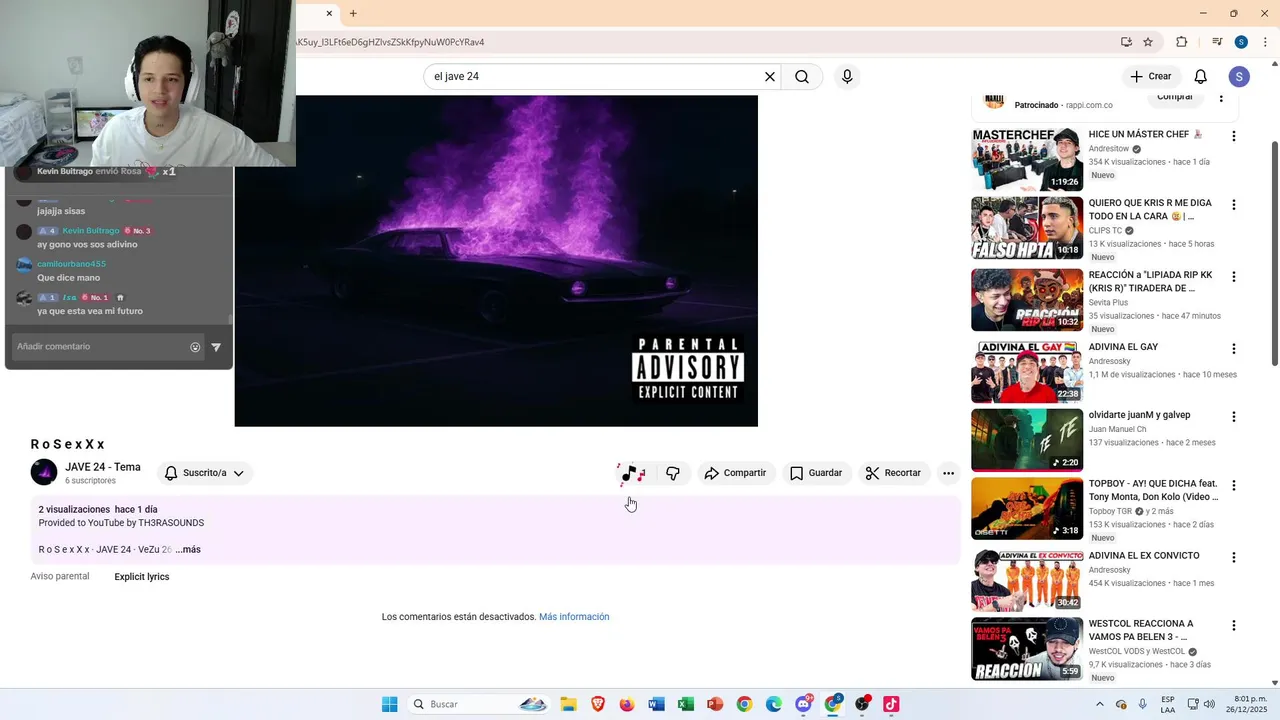1280x720 pixels.
Task: Like the RoSeXXx video
Action: click(631, 473)
